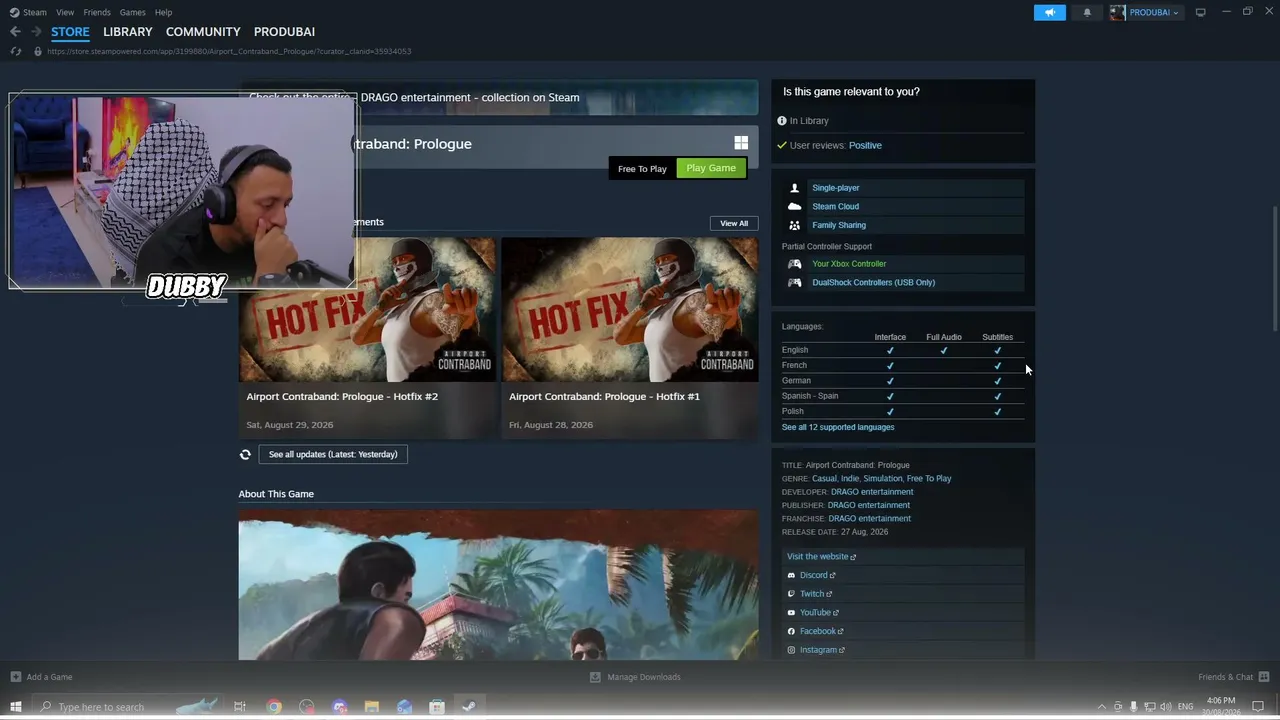
Task: Click the Family Sharing people icon
Action: pos(794,226)
